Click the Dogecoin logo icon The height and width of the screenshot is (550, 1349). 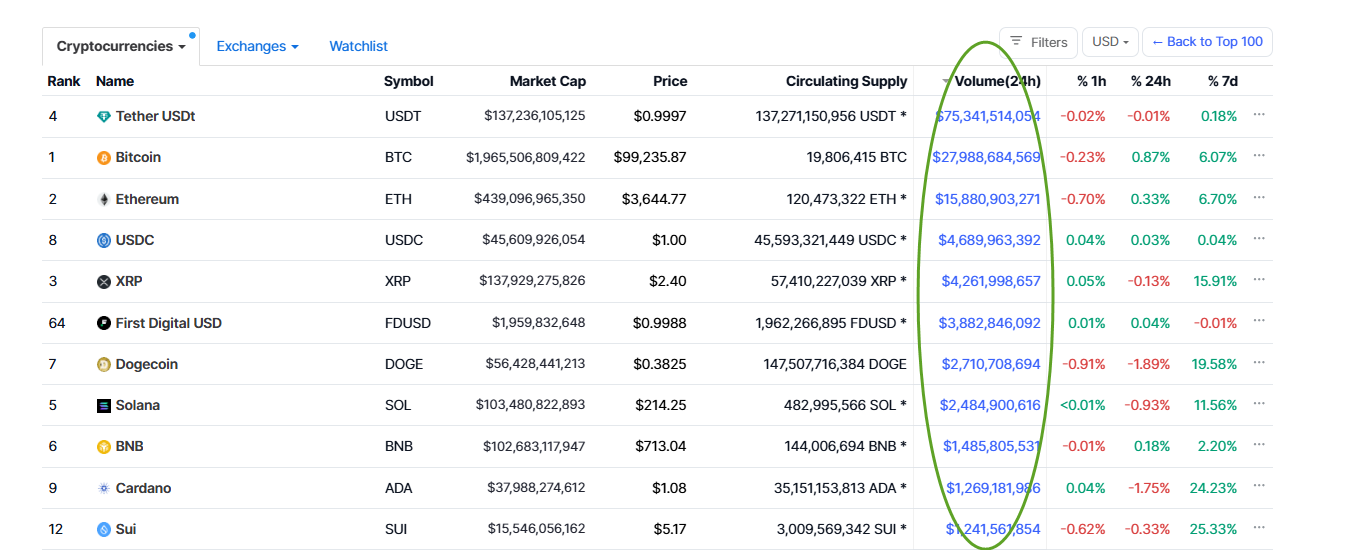click(104, 365)
